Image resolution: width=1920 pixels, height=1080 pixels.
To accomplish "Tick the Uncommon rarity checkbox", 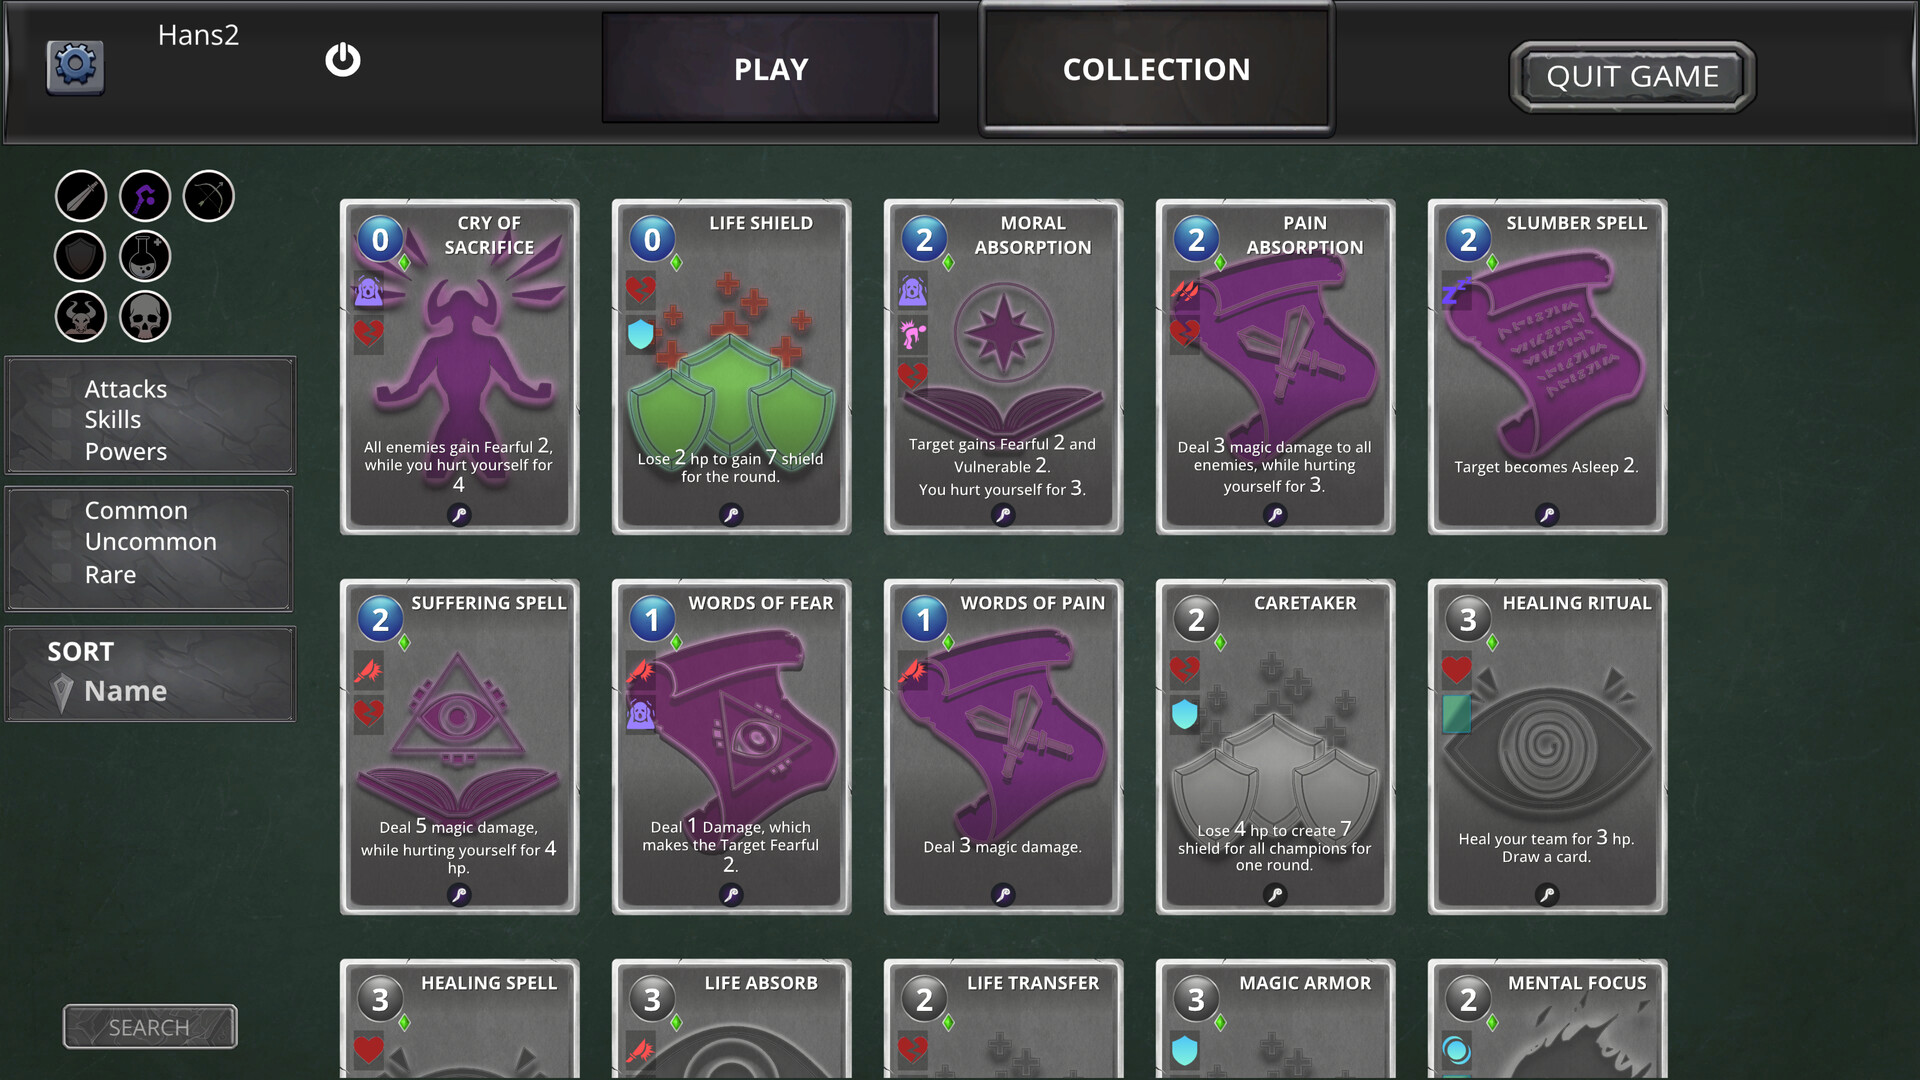I will point(62,542).
